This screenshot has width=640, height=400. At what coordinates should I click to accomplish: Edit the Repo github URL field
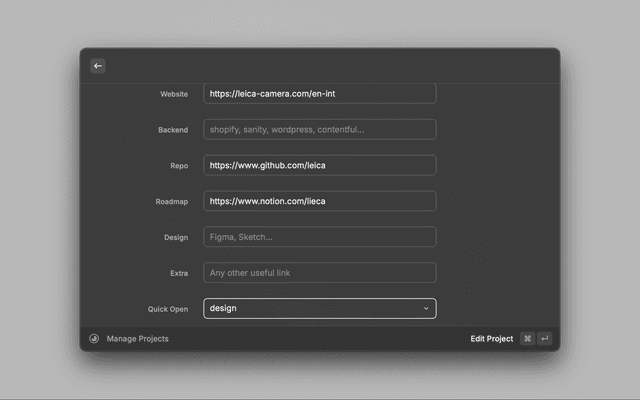319,165
